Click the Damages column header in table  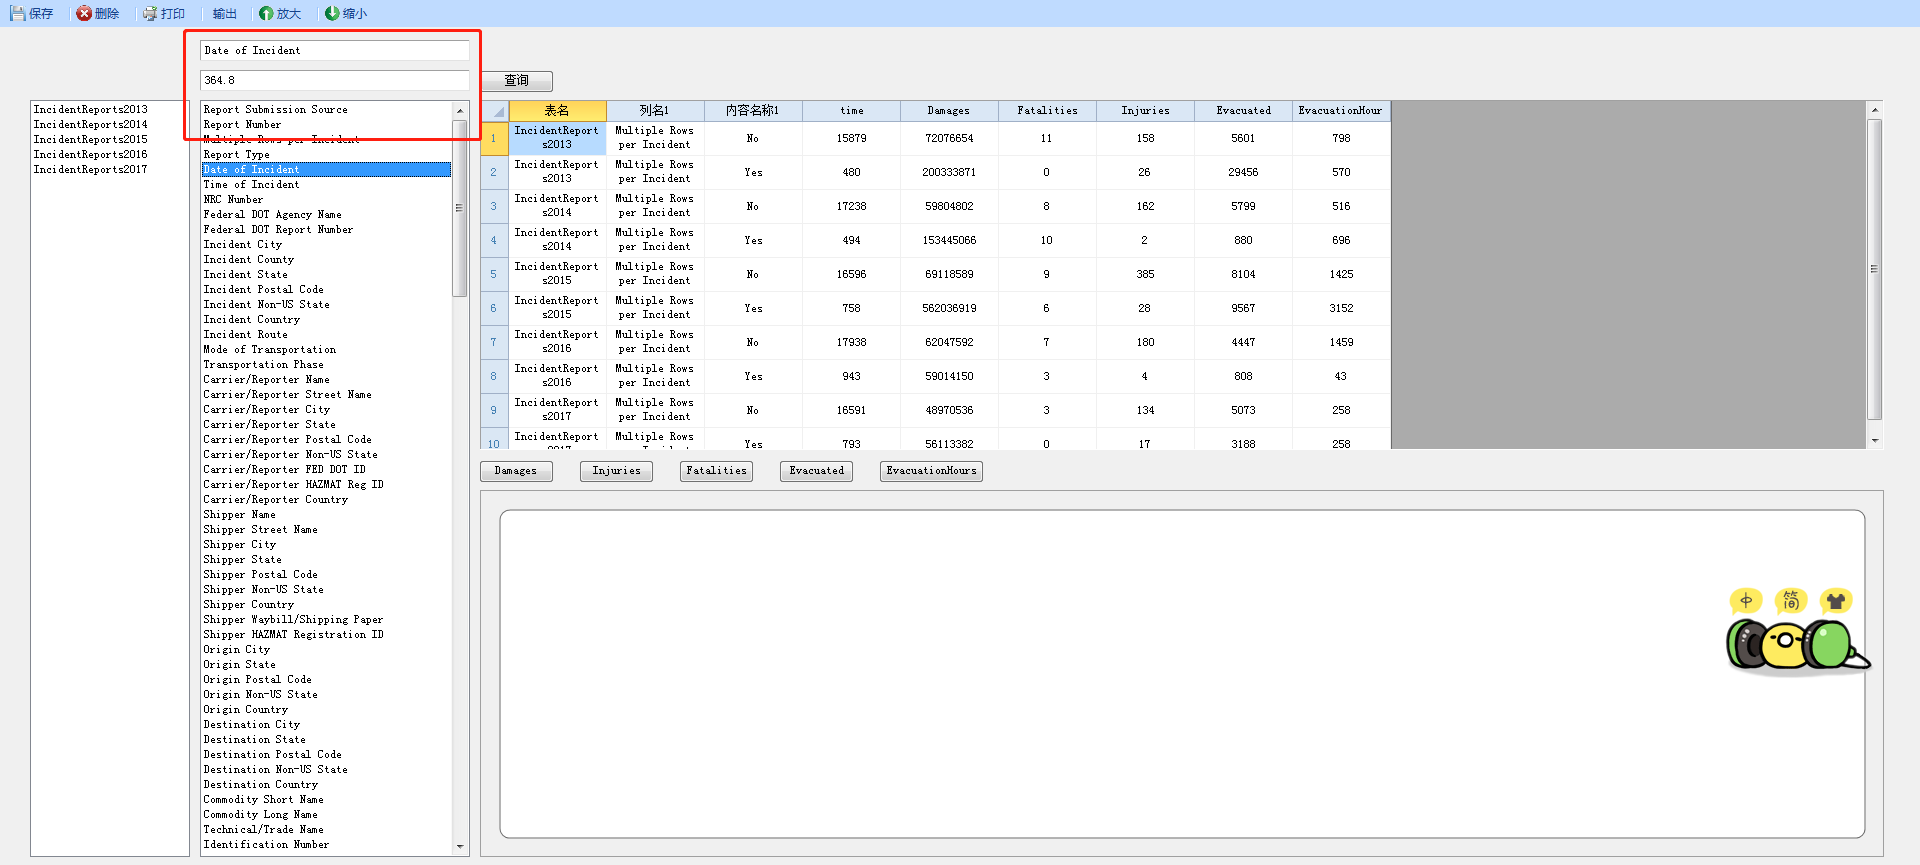949,111
